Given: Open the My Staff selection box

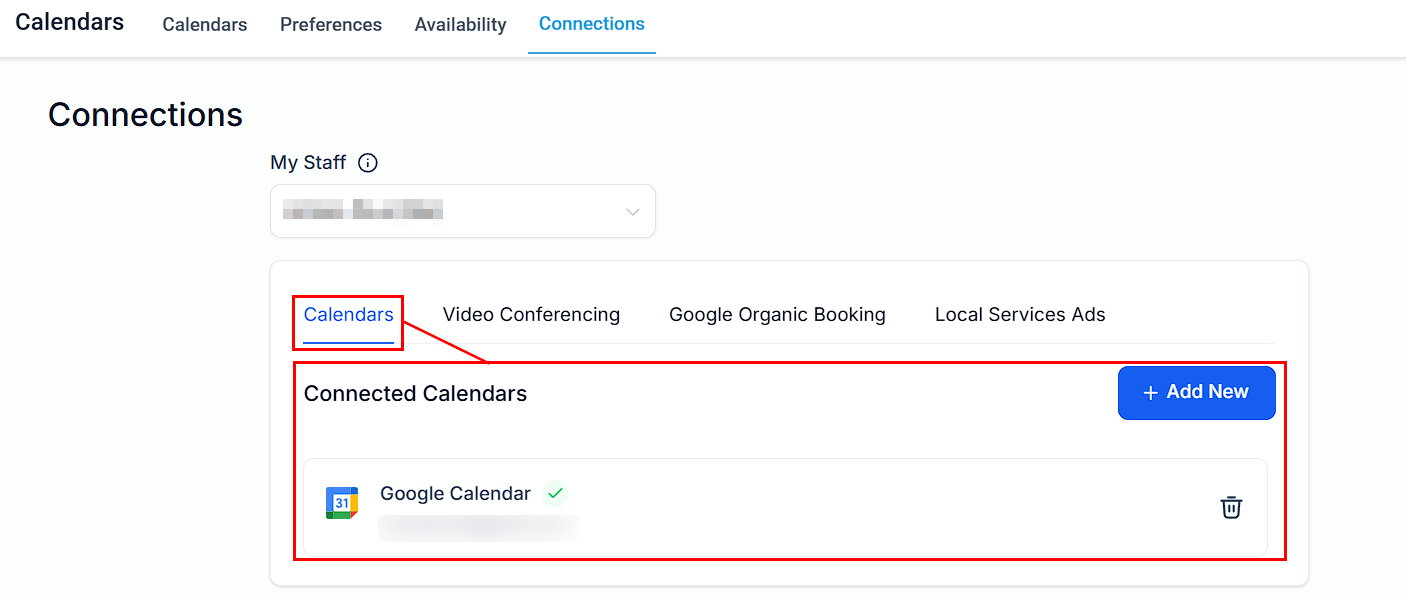Looking at the screenshot, I should click(463, 211).
